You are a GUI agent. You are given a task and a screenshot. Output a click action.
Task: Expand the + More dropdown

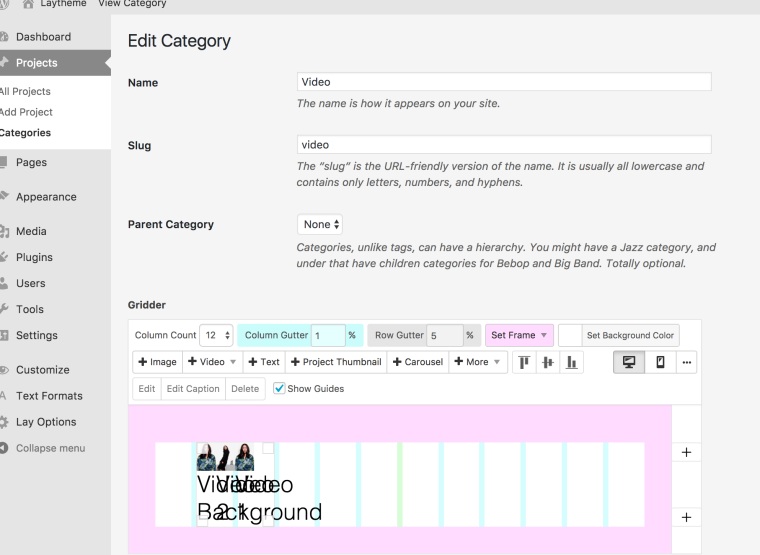coord(479,362)
